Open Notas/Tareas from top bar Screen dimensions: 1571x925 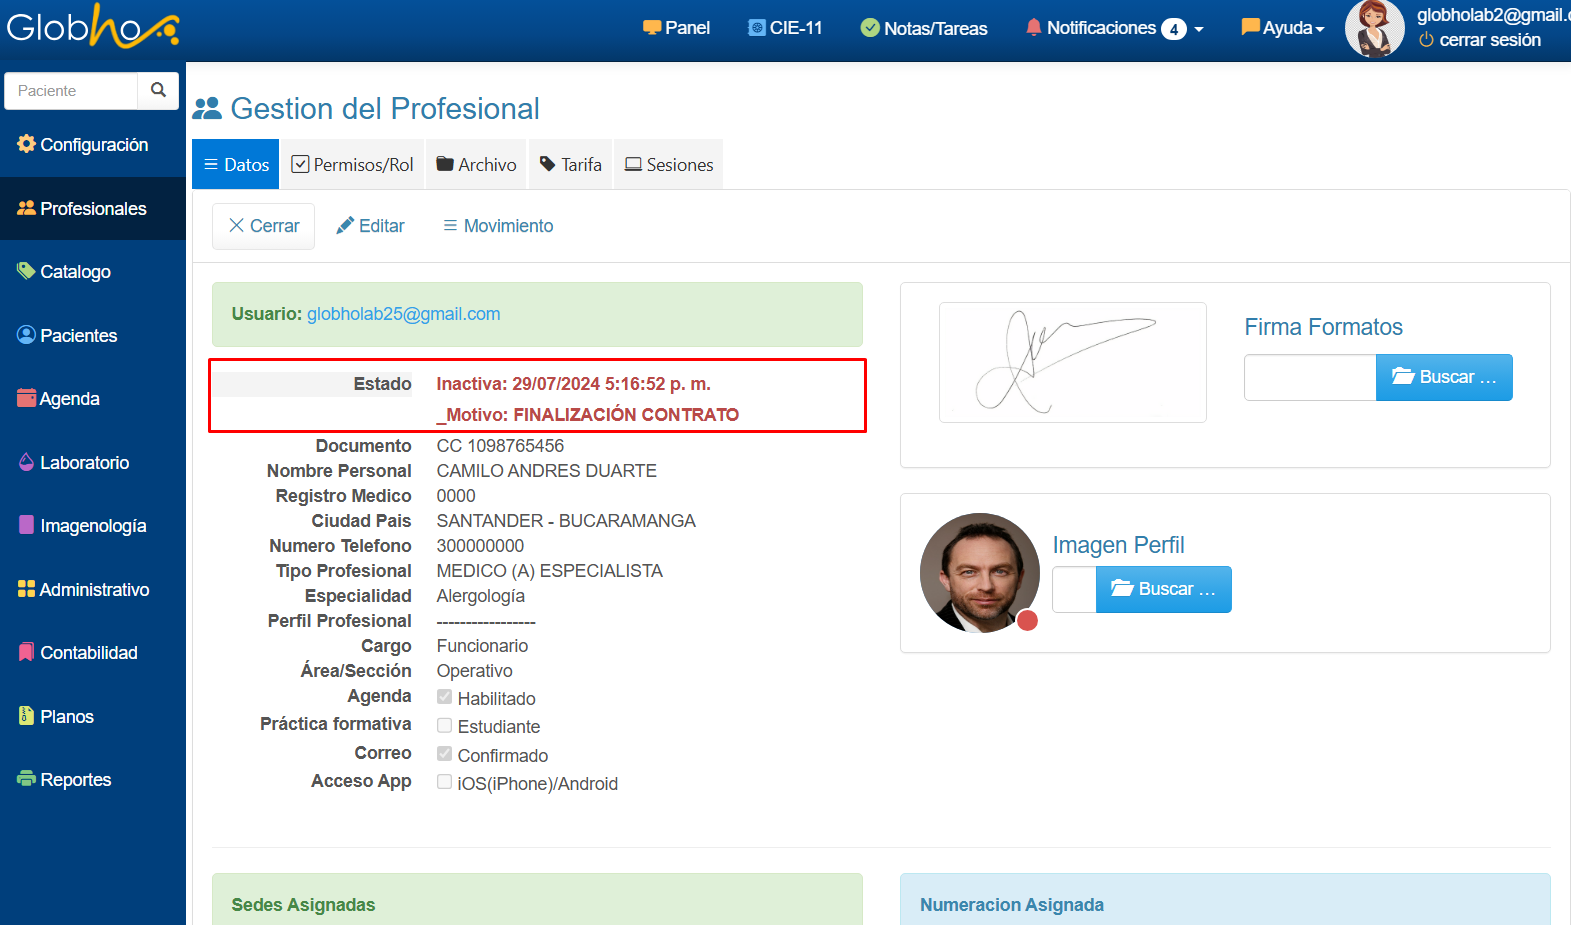[924, 28]
